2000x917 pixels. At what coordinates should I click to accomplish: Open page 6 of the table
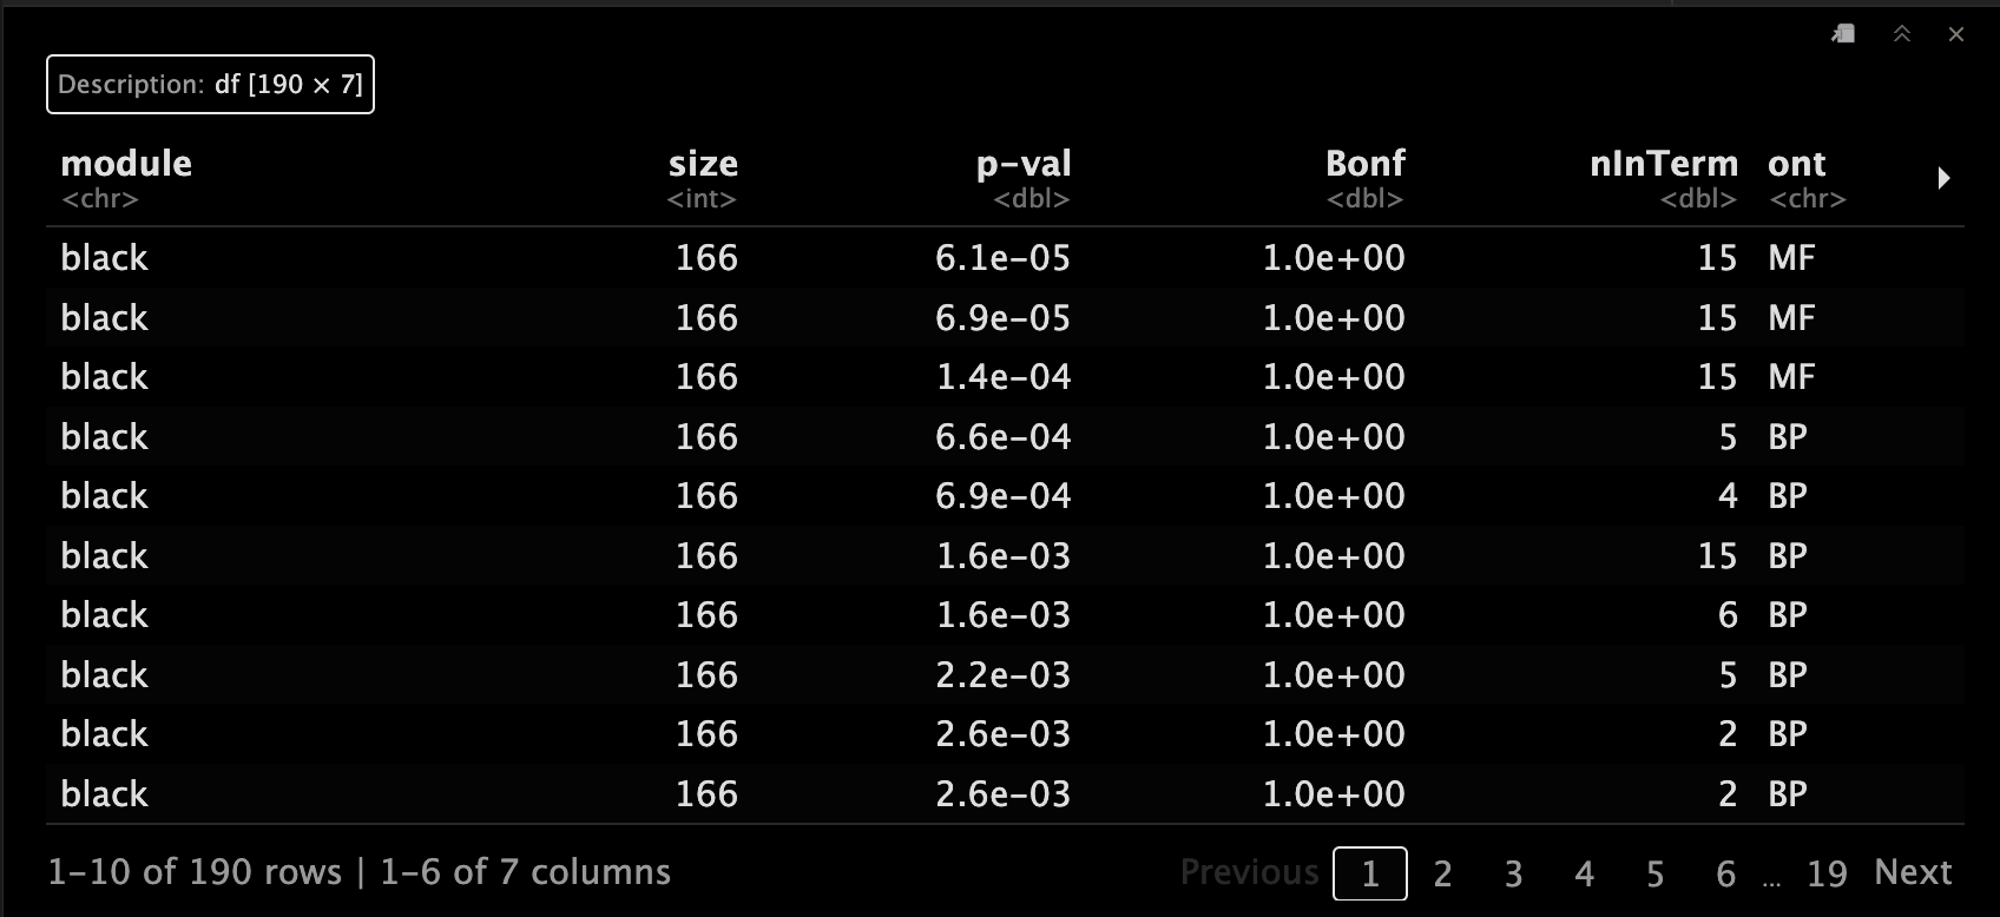point(1726,873)
